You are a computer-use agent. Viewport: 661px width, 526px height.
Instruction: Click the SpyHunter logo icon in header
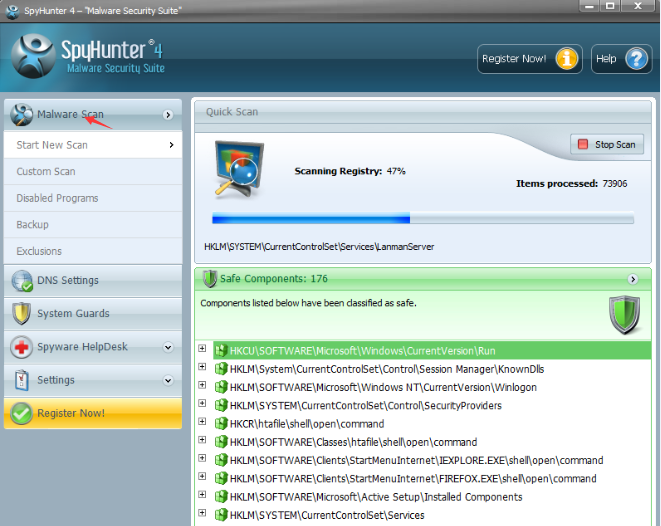(33, 56)
